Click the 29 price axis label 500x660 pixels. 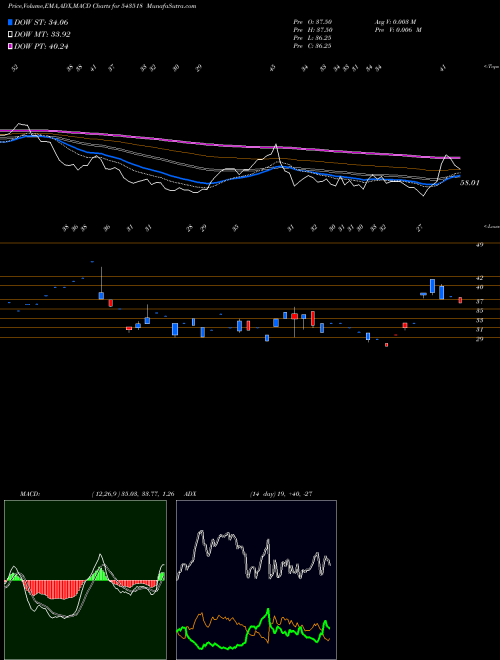(x=479, y=339)
